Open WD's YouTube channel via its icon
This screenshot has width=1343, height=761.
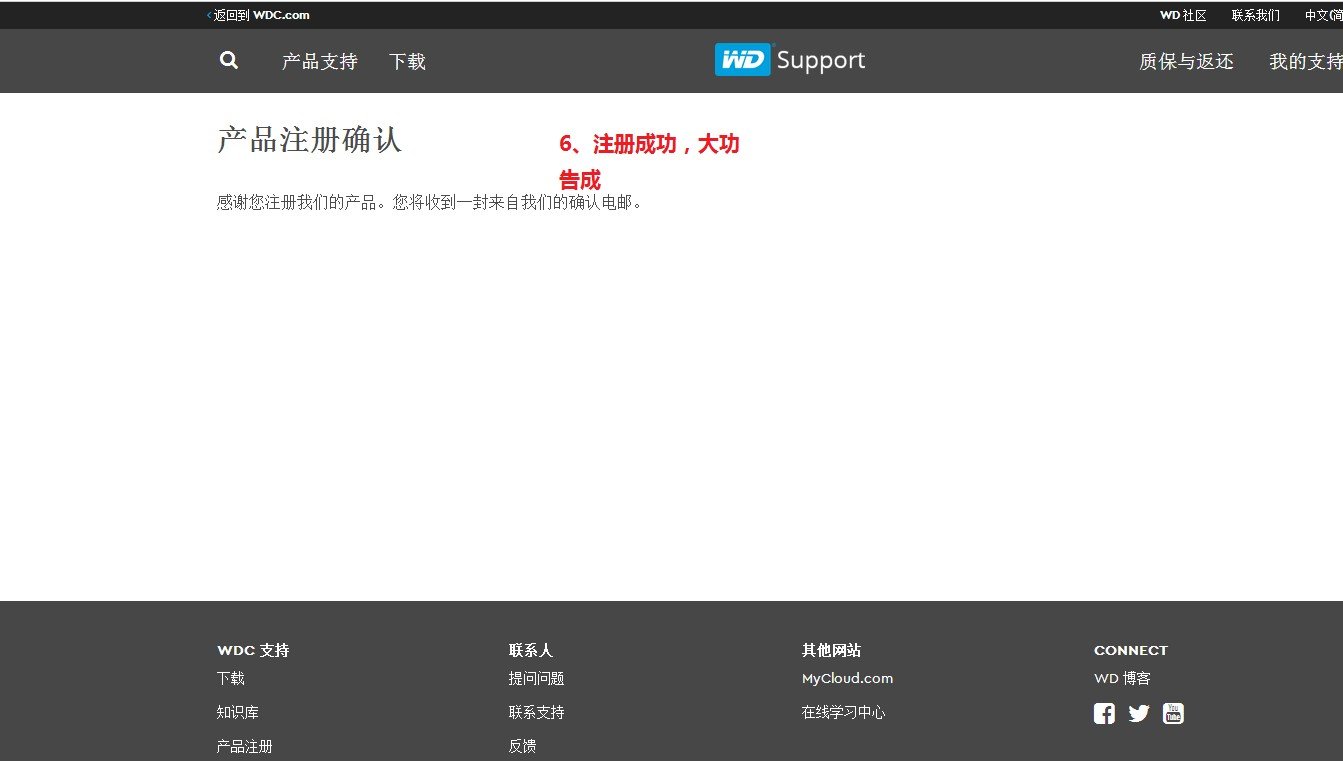(x=1172, y=713)
